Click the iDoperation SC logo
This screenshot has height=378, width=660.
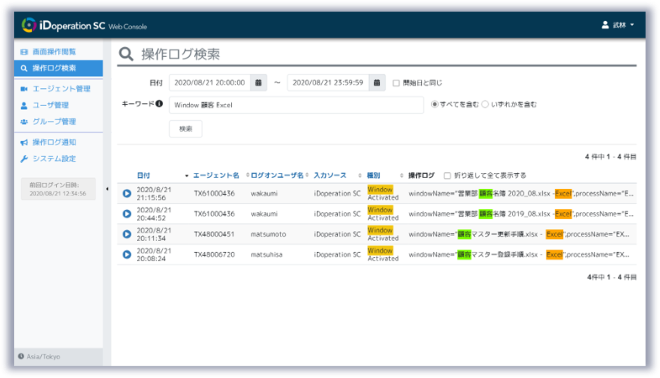click(84, 25)
